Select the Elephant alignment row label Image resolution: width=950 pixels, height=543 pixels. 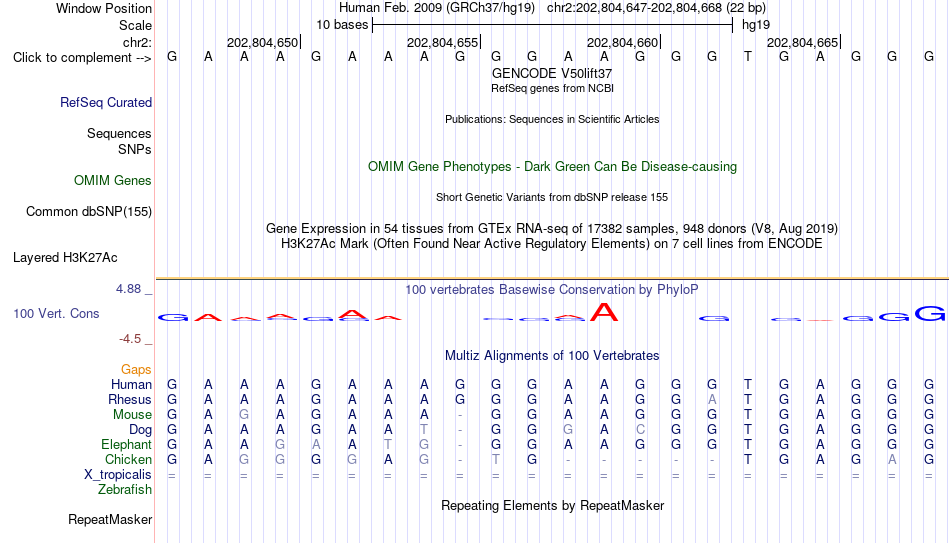[127, 444]
